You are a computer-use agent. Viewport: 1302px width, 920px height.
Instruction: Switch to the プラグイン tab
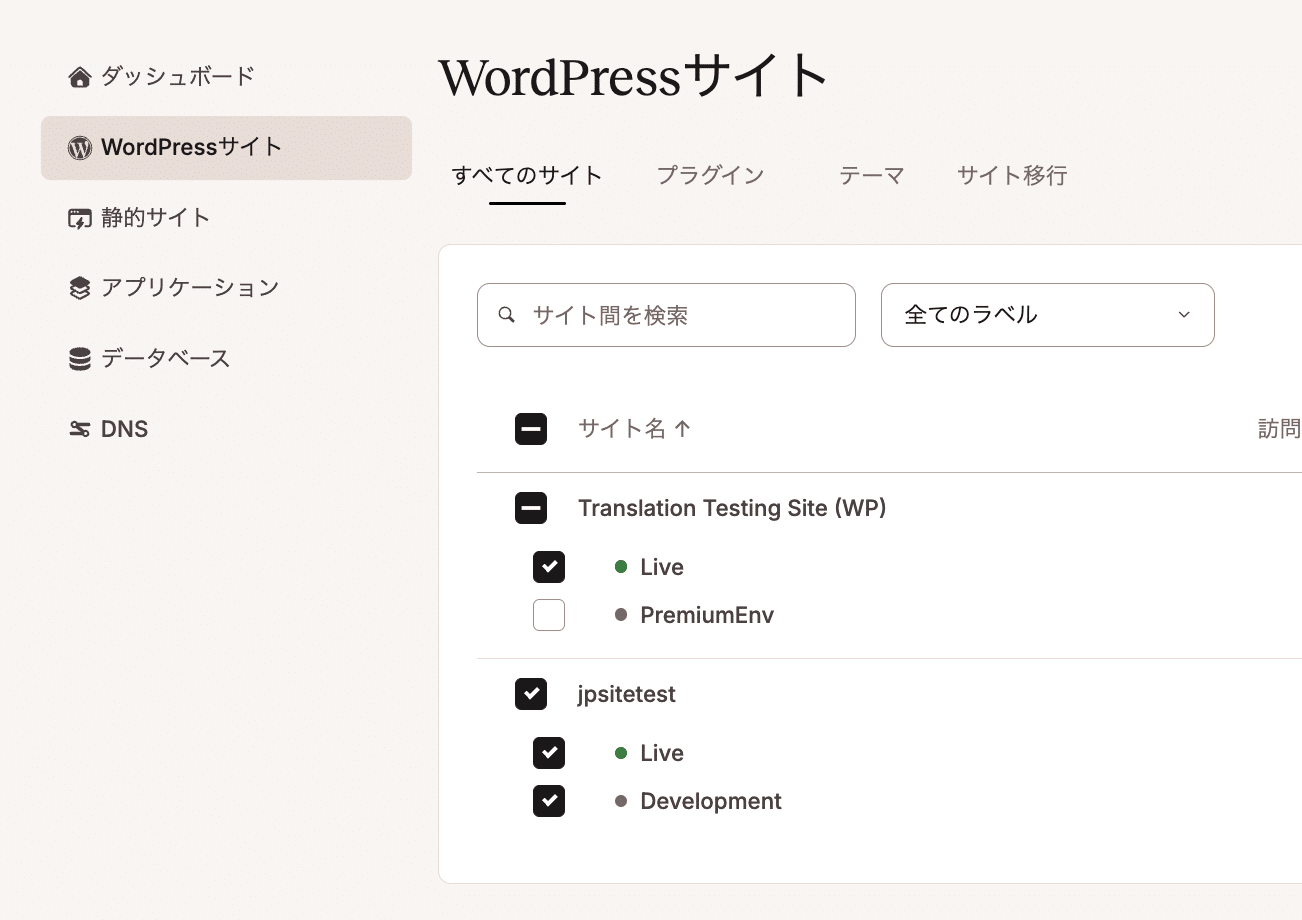click(x=710, y=176)
